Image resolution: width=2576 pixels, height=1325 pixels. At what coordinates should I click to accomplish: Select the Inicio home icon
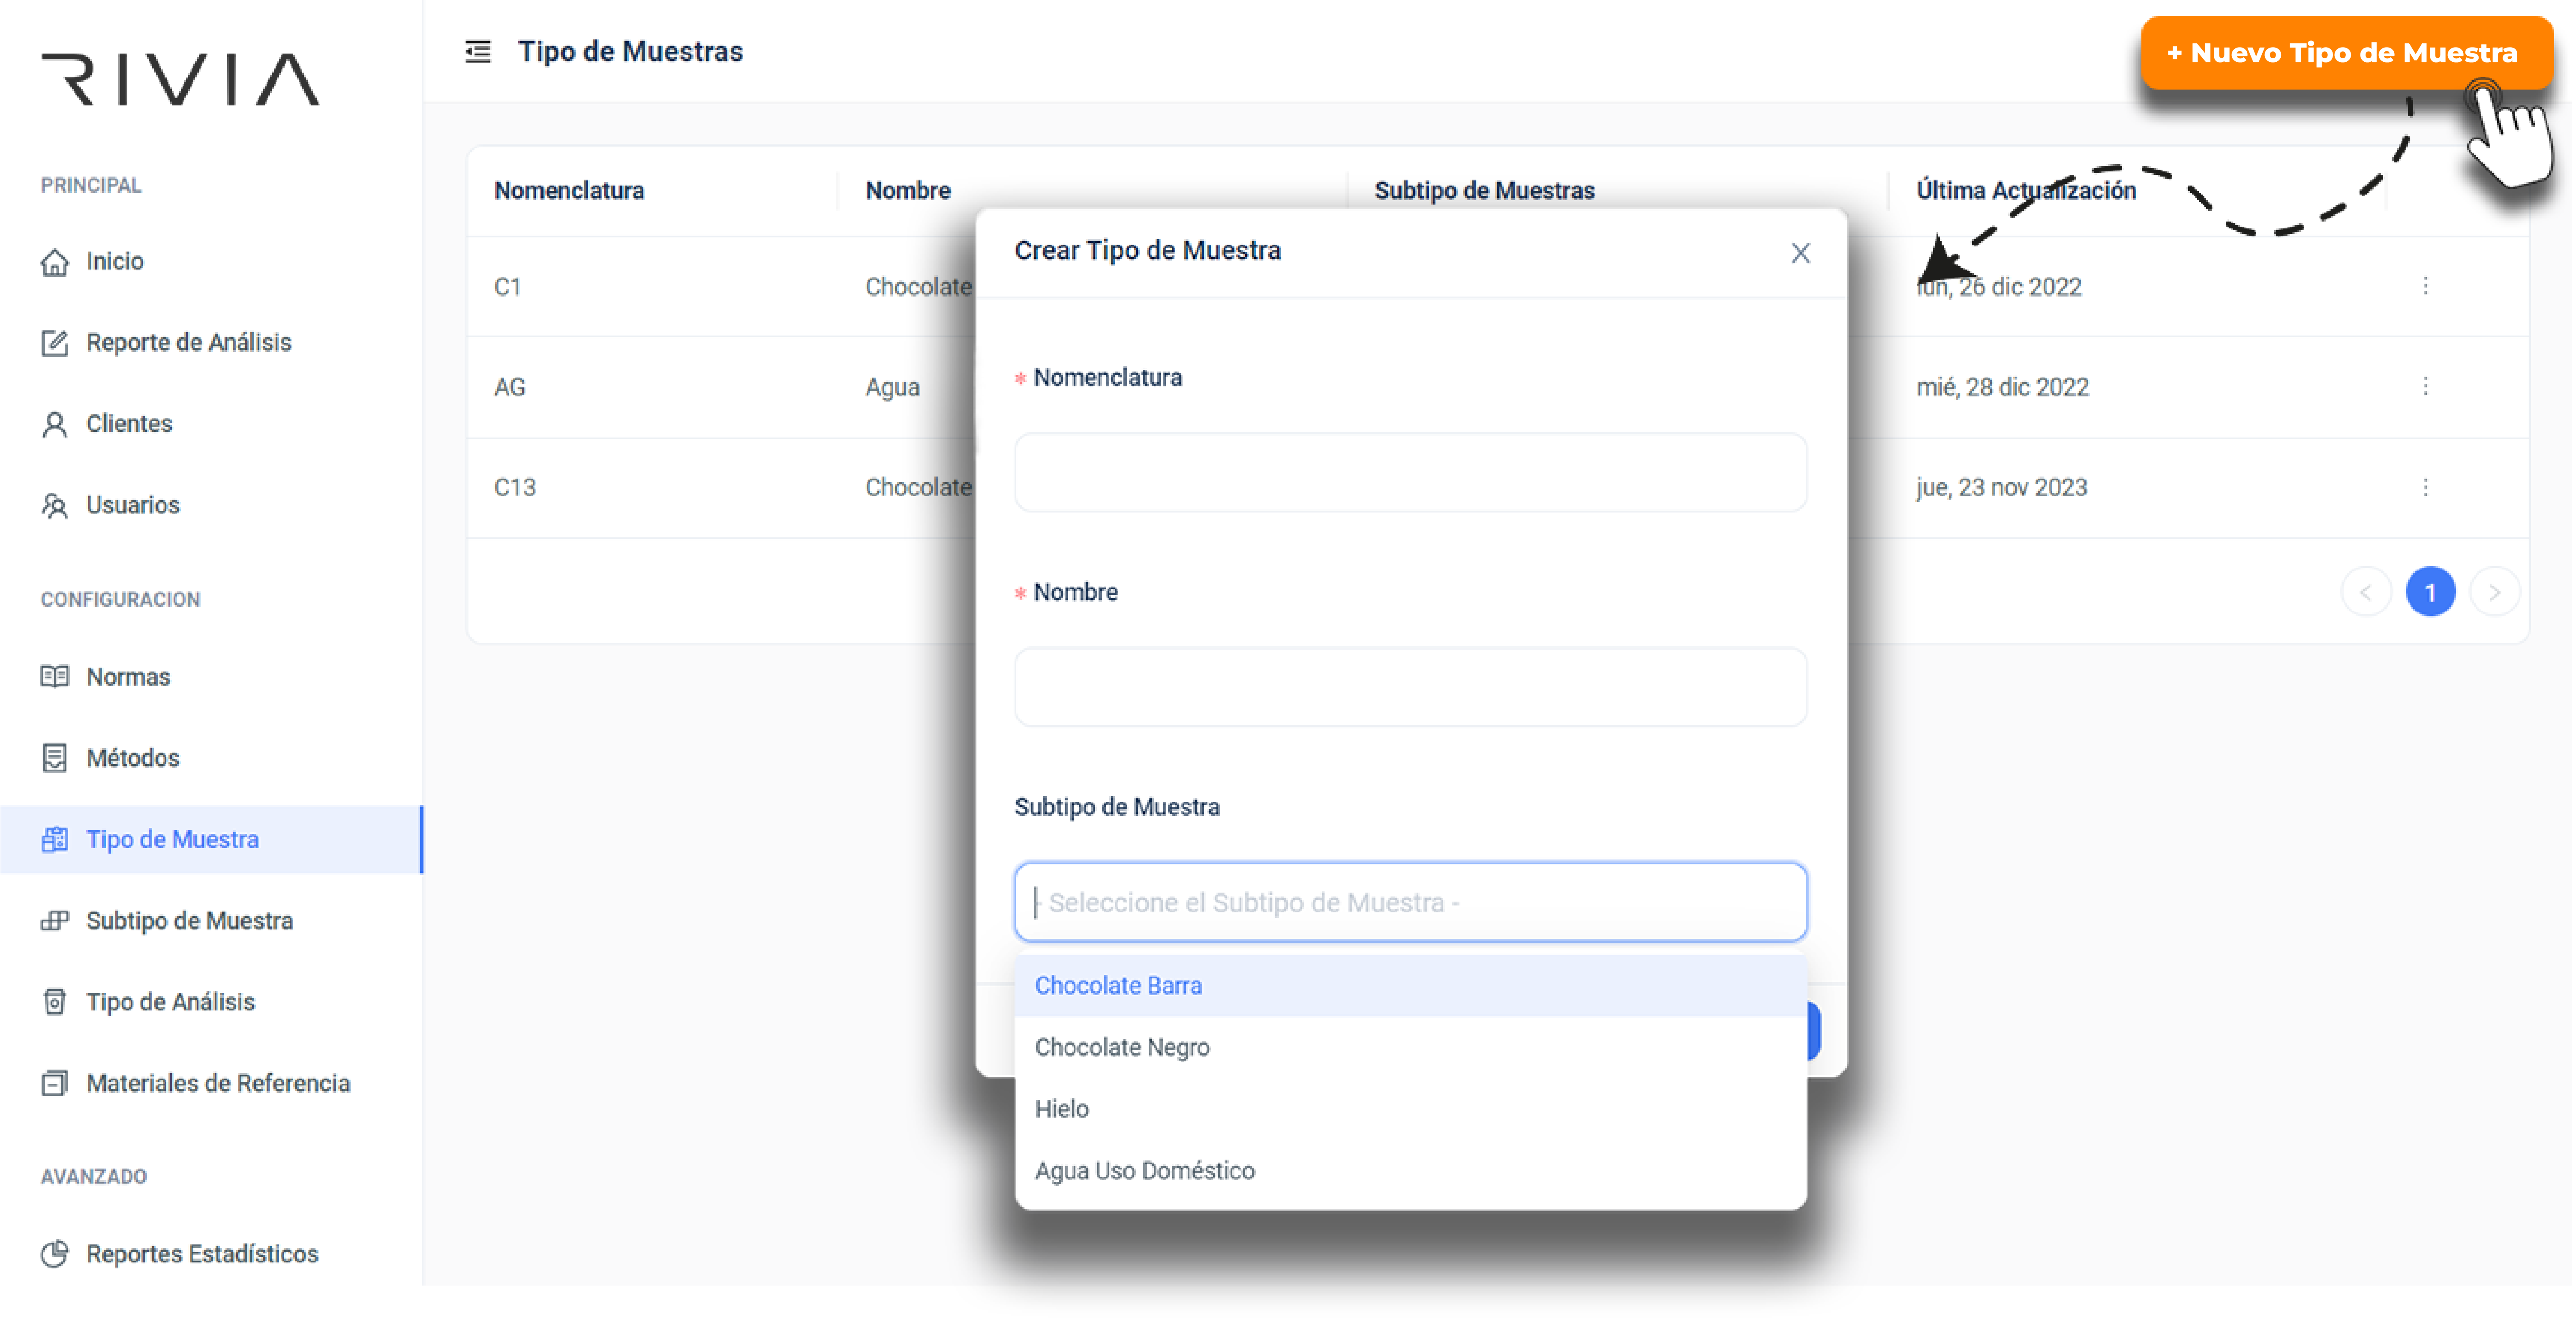(x=55, y=261)
